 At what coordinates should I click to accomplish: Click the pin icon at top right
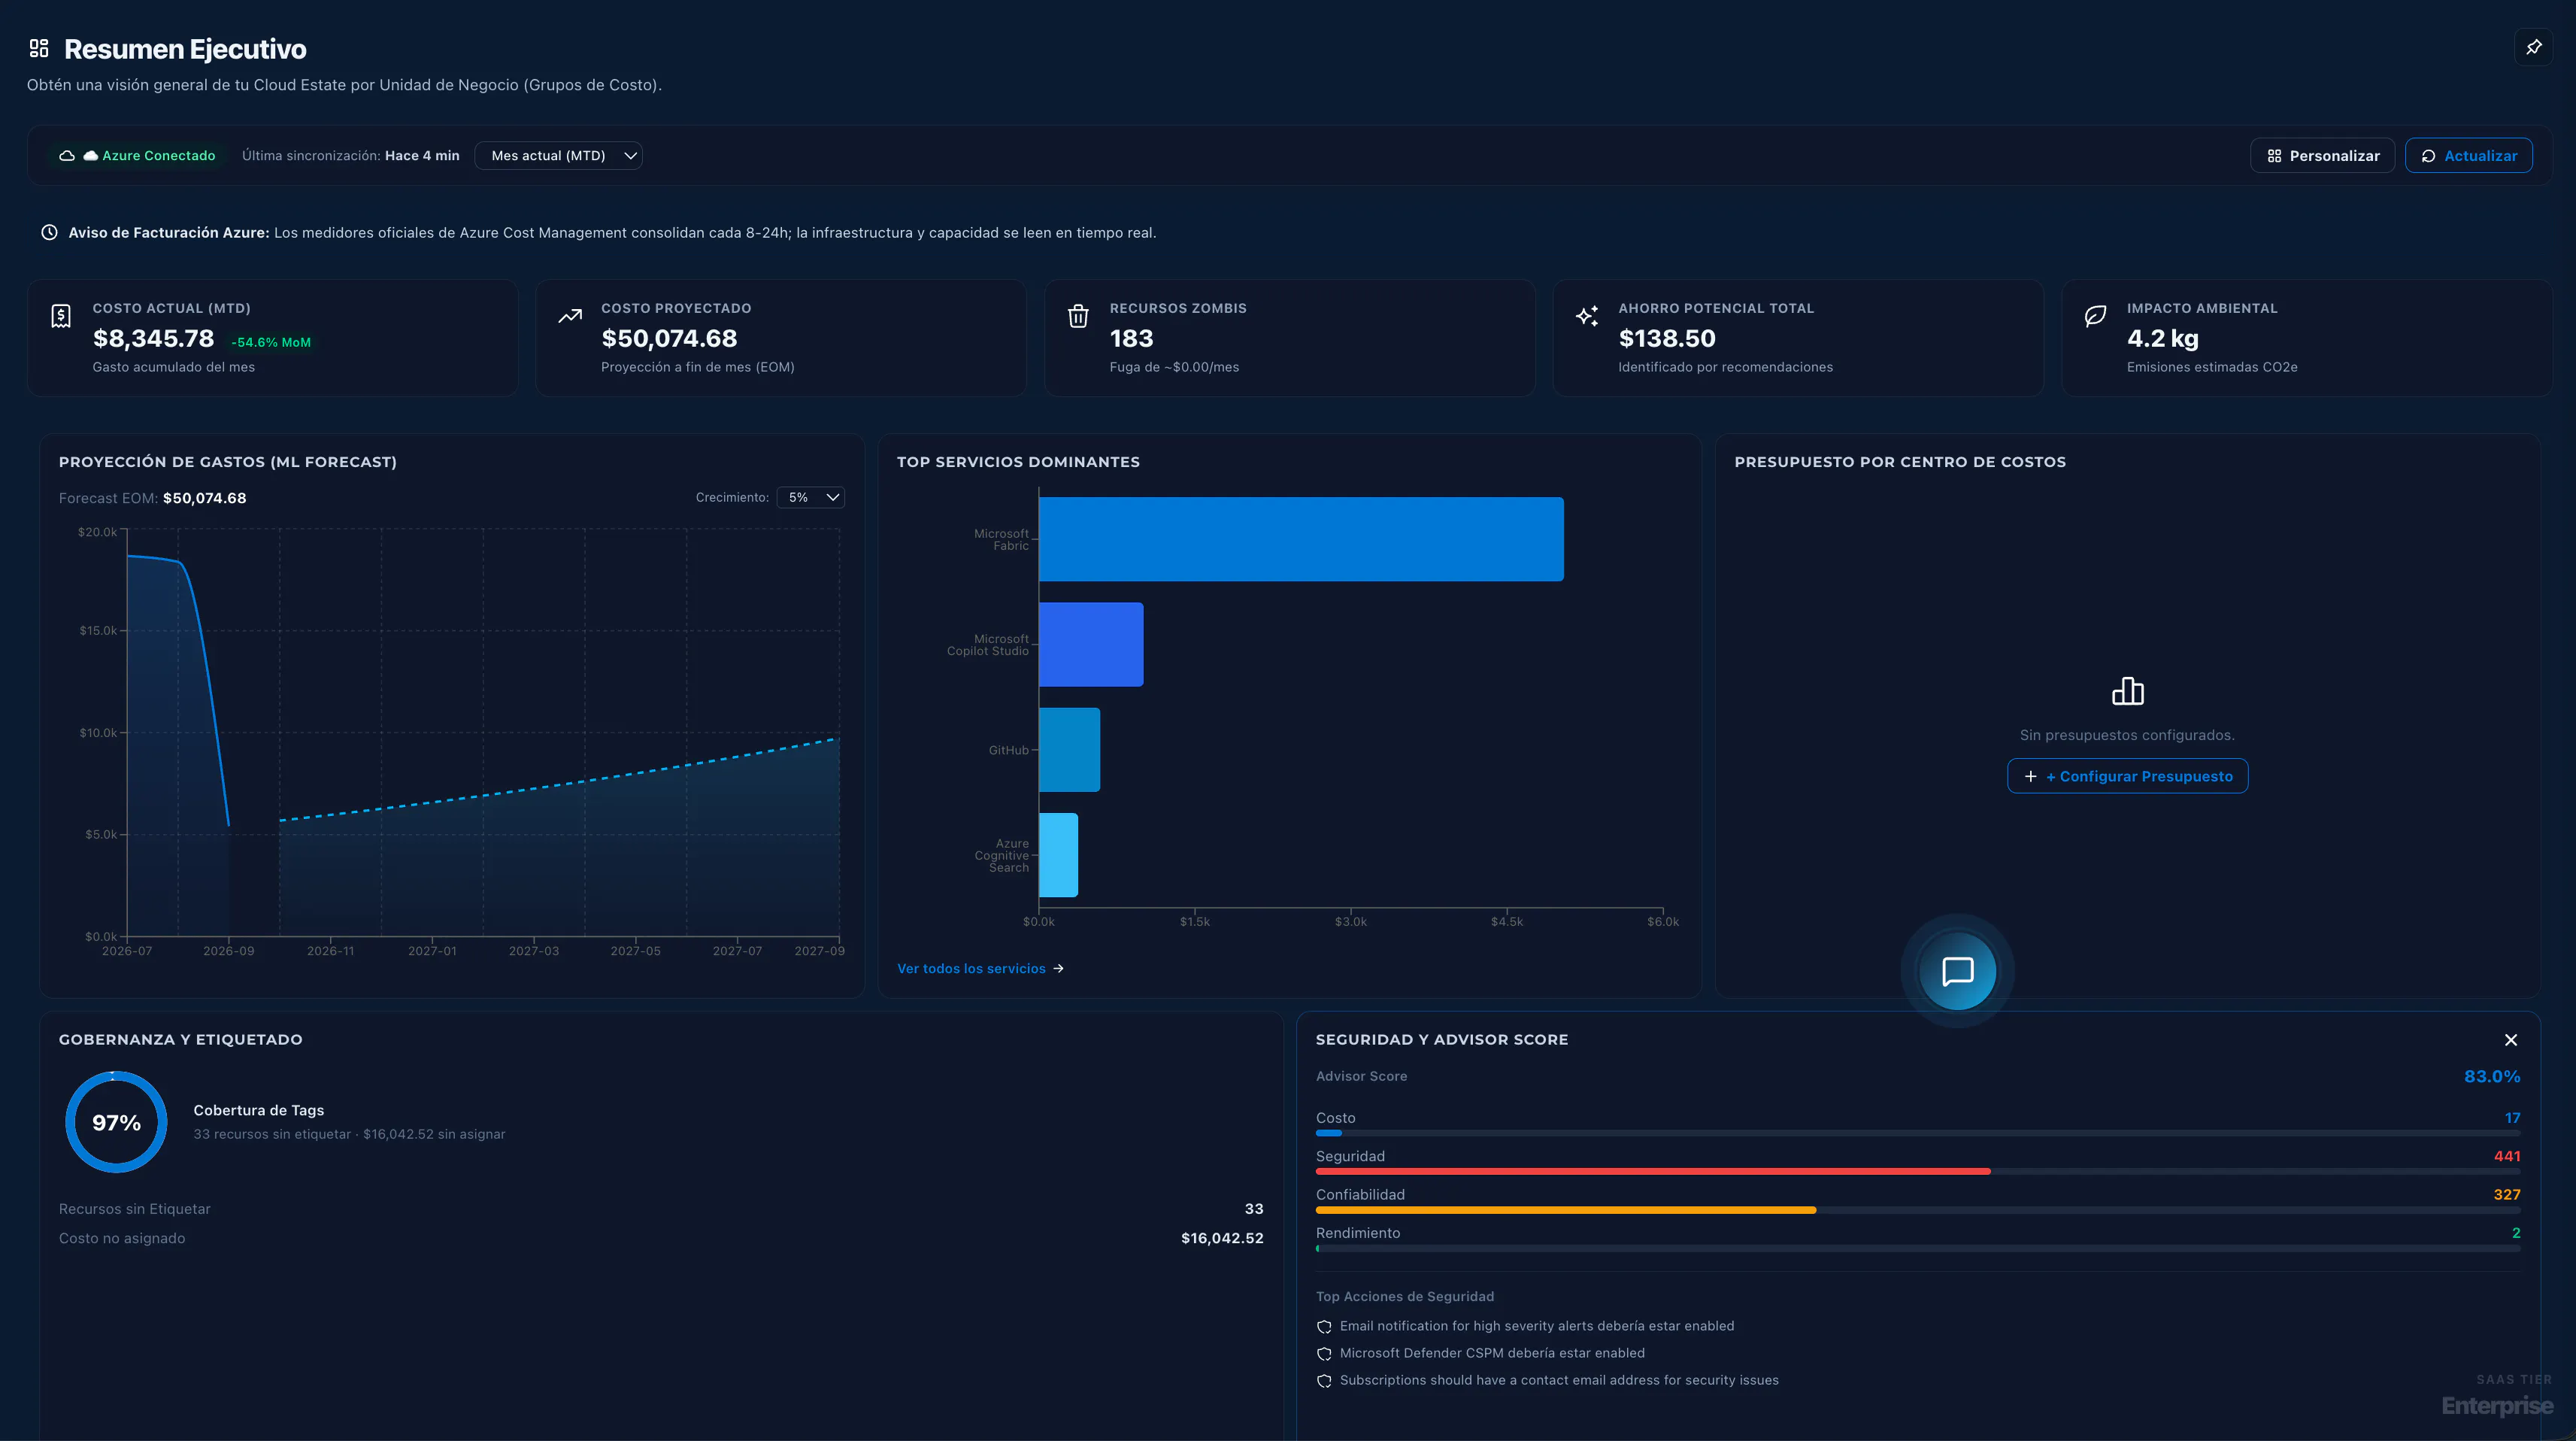pos(2533,47)
